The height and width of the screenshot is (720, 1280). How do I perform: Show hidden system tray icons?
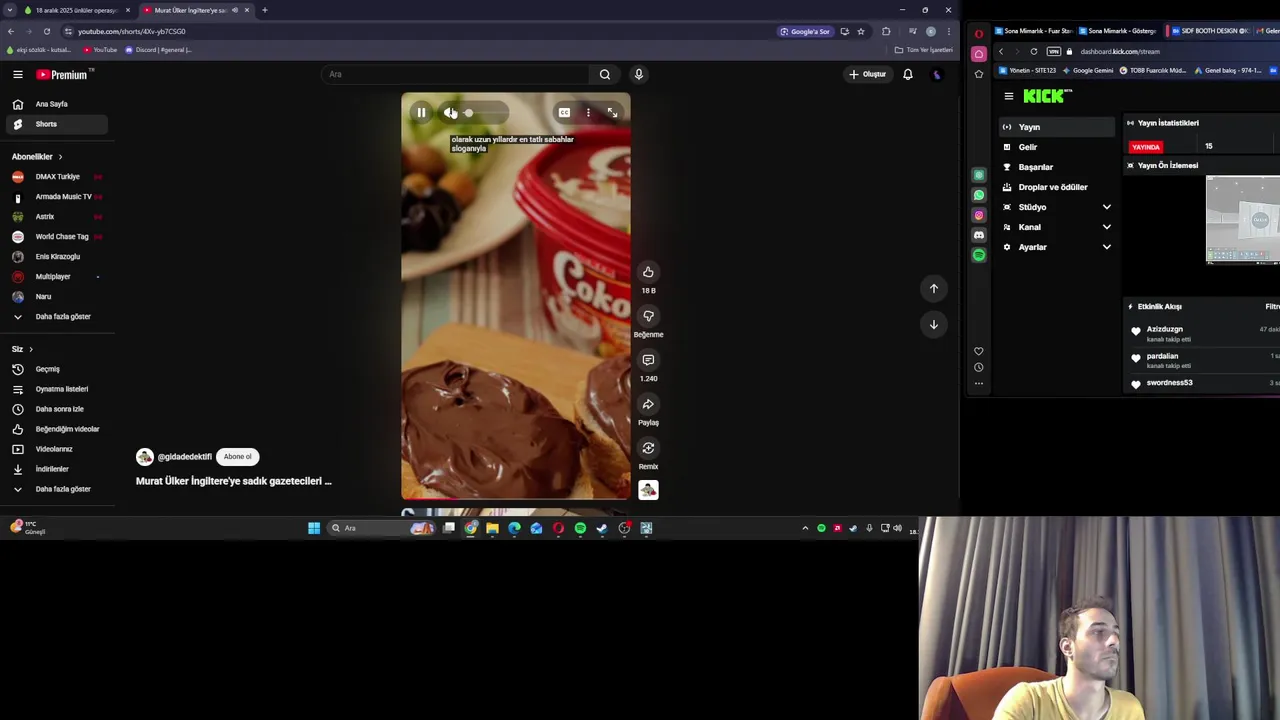click(x=805, y=528)
